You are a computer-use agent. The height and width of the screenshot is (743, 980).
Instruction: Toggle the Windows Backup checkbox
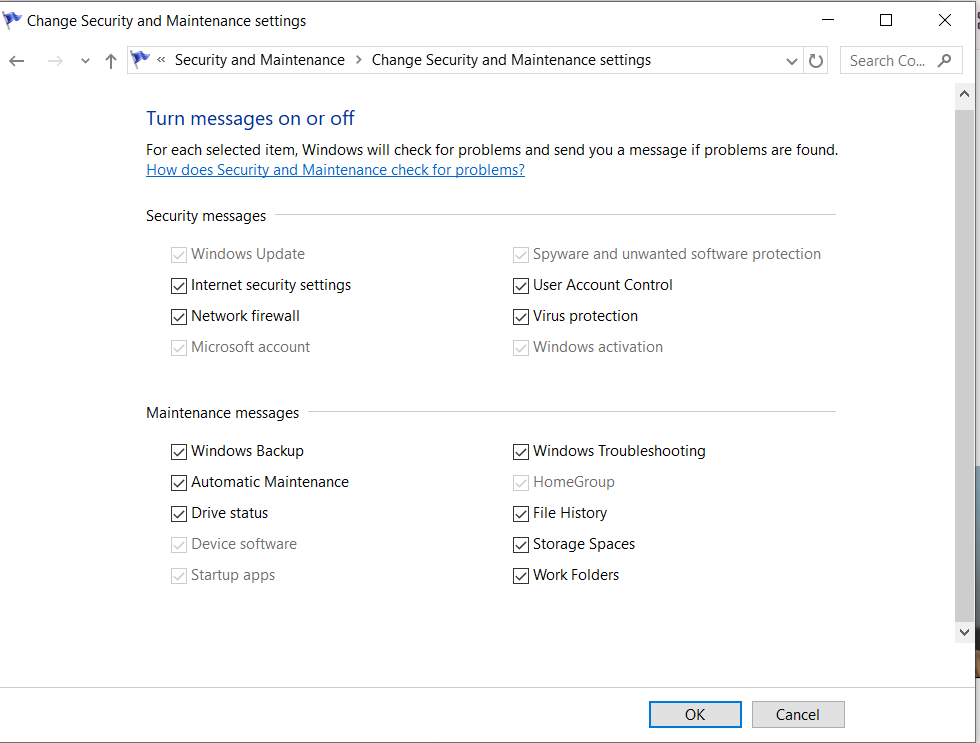[179, 452]
